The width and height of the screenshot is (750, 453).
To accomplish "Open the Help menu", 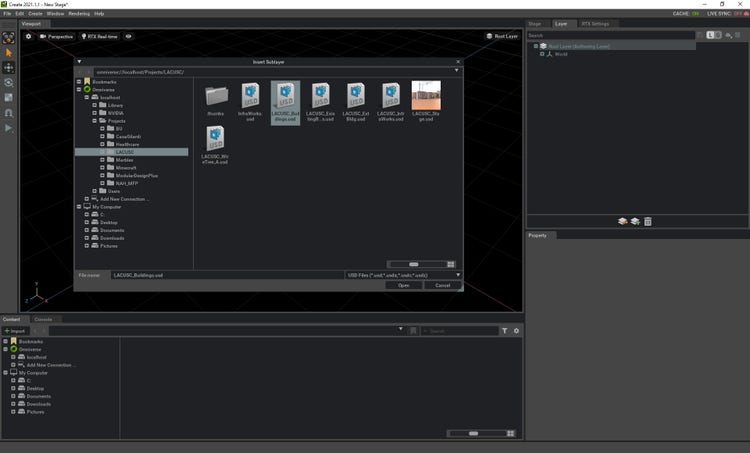I will coord(99,13).
